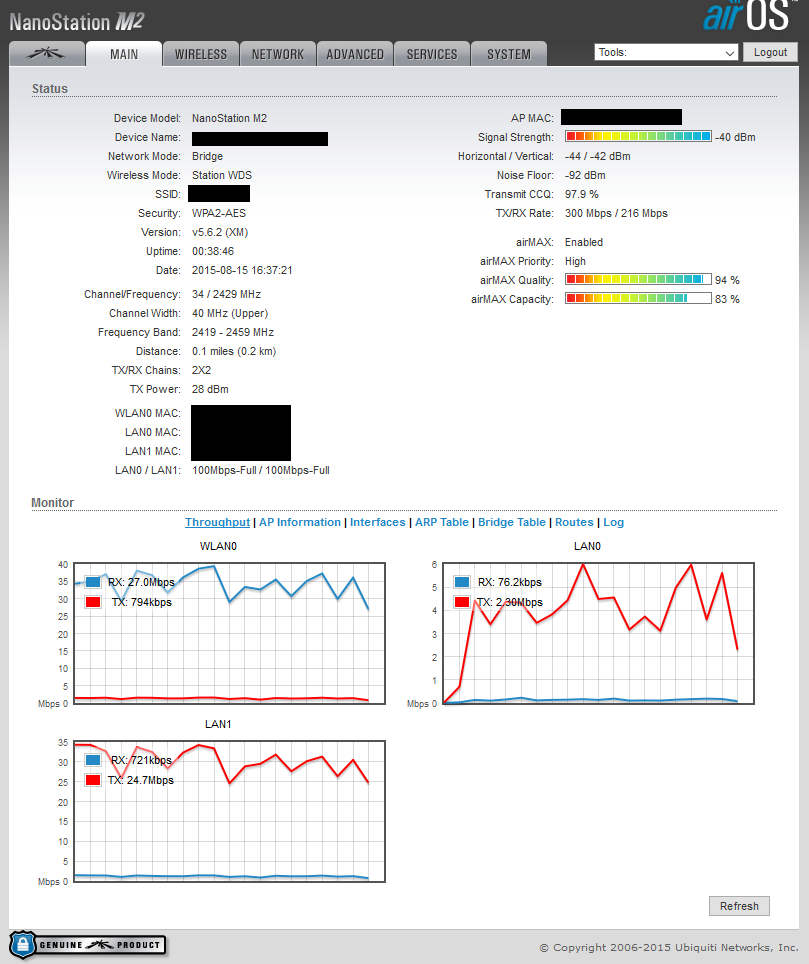Click red TX legend square in LAN0 chart

point(461,602)
